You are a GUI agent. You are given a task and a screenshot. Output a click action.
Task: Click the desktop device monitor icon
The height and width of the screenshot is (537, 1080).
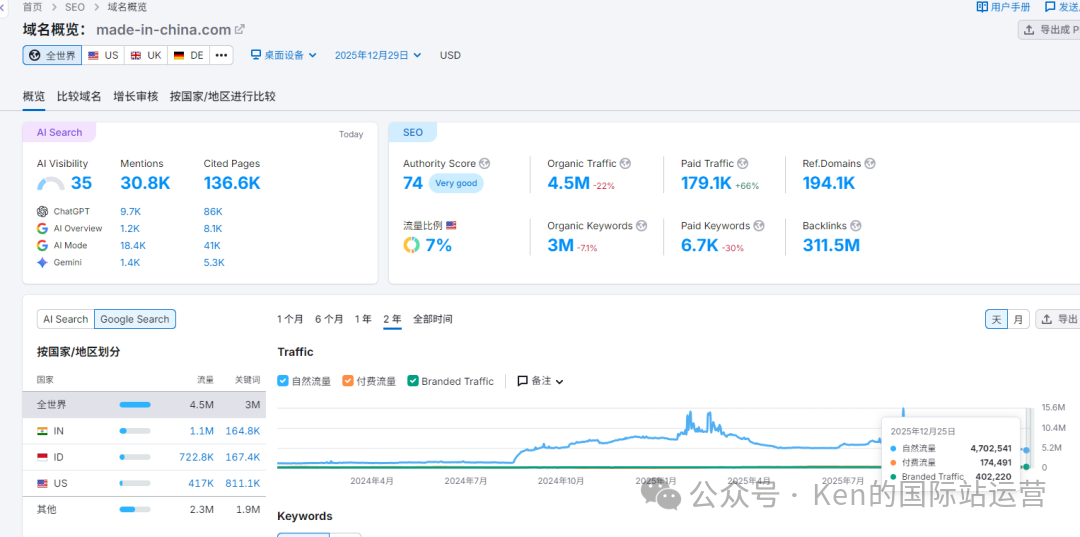pyautogui.click(x=256, y=55)
